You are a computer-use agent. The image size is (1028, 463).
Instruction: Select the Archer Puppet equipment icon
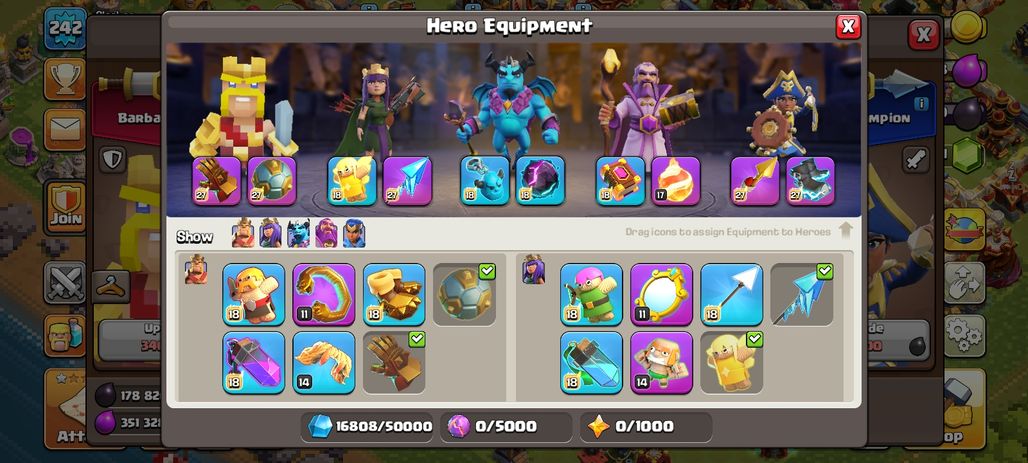(x=591, y=294)
